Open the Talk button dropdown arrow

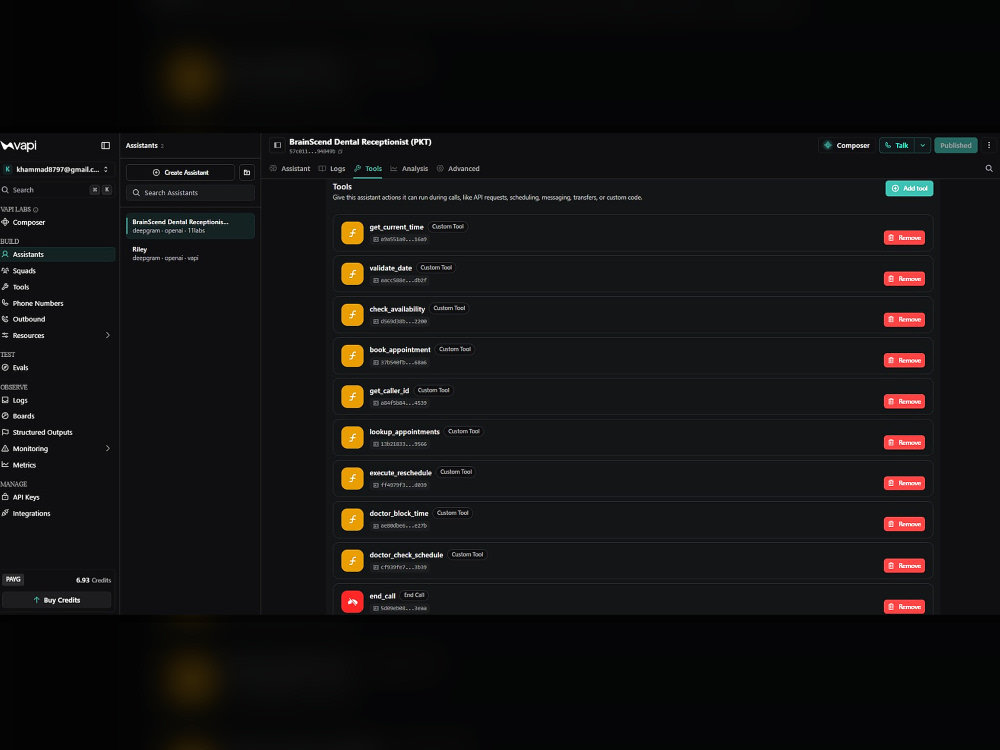click(922, 145)
